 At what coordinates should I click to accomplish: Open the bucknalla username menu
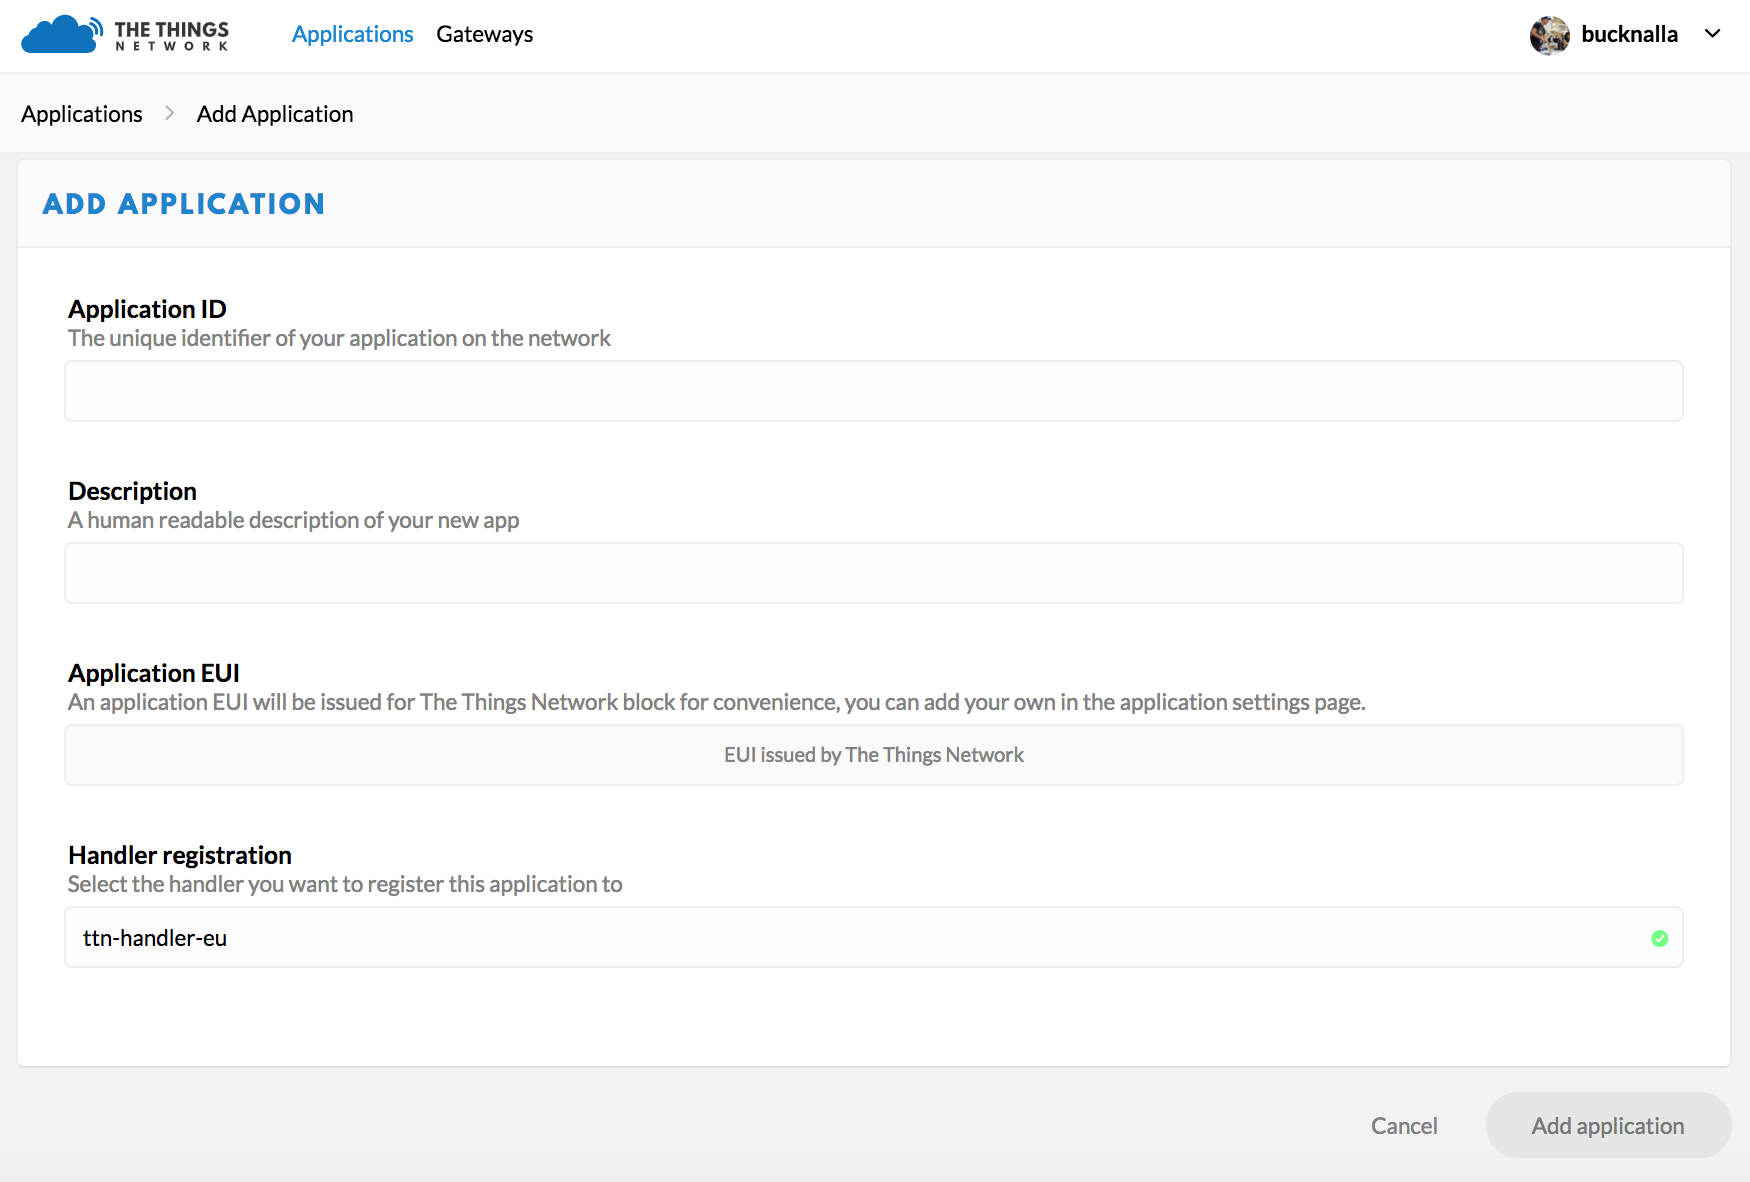coord(1629,35)
